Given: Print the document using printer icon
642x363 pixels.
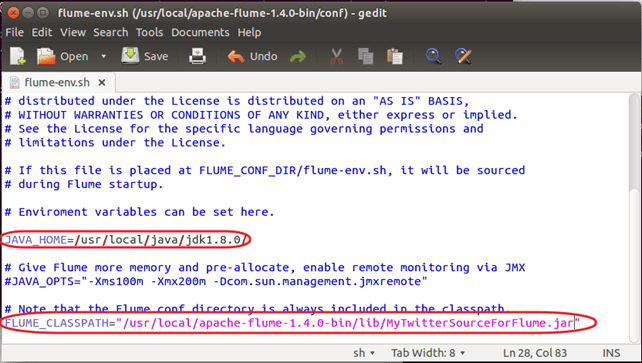Looking at the screenshot, I should click(197, 56).
